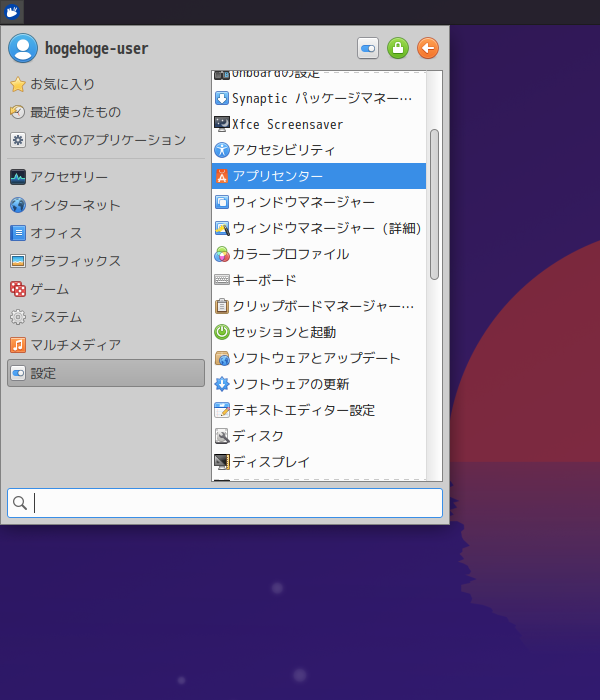Open the オフィス category
This screenshot has height=700, width=600.
click(106, 233)
